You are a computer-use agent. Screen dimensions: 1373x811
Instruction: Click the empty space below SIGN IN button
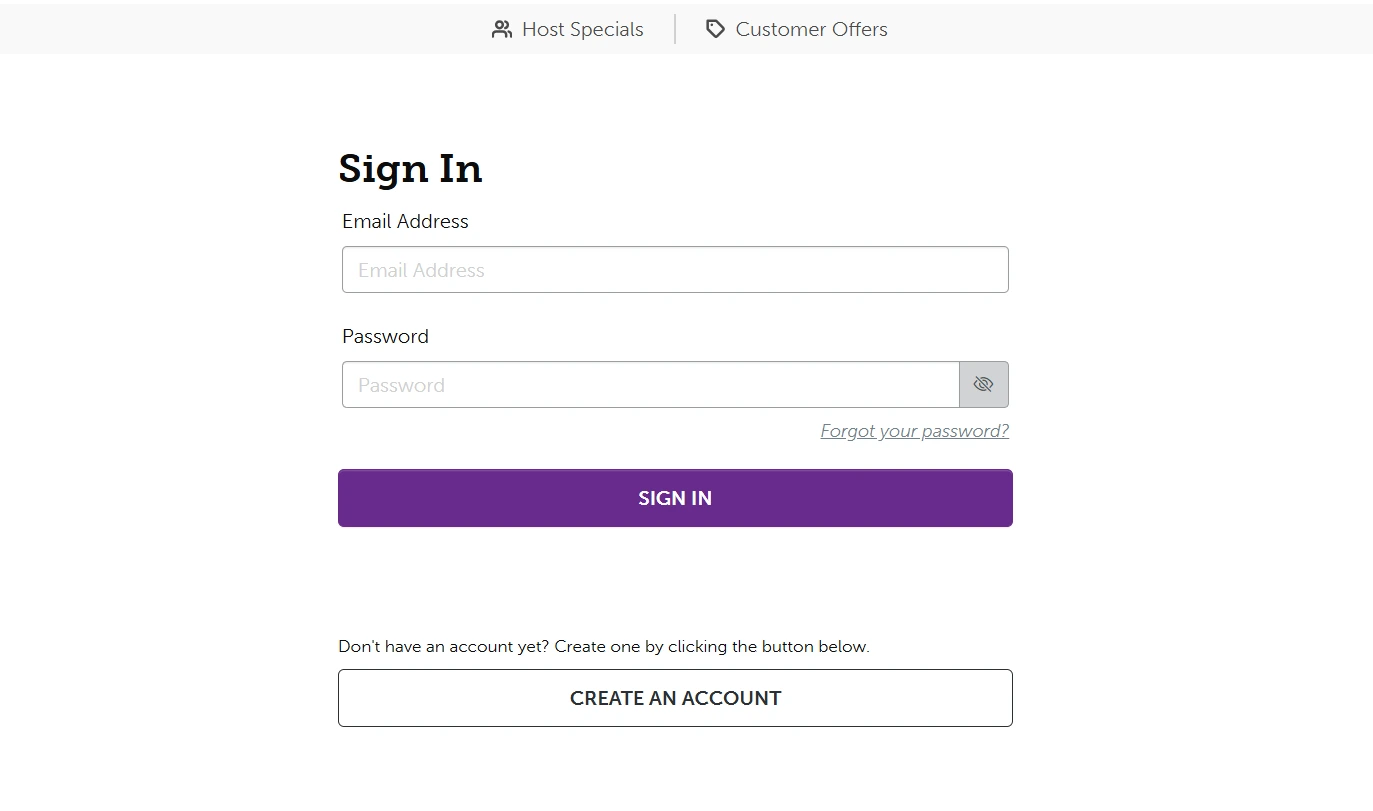675,580
